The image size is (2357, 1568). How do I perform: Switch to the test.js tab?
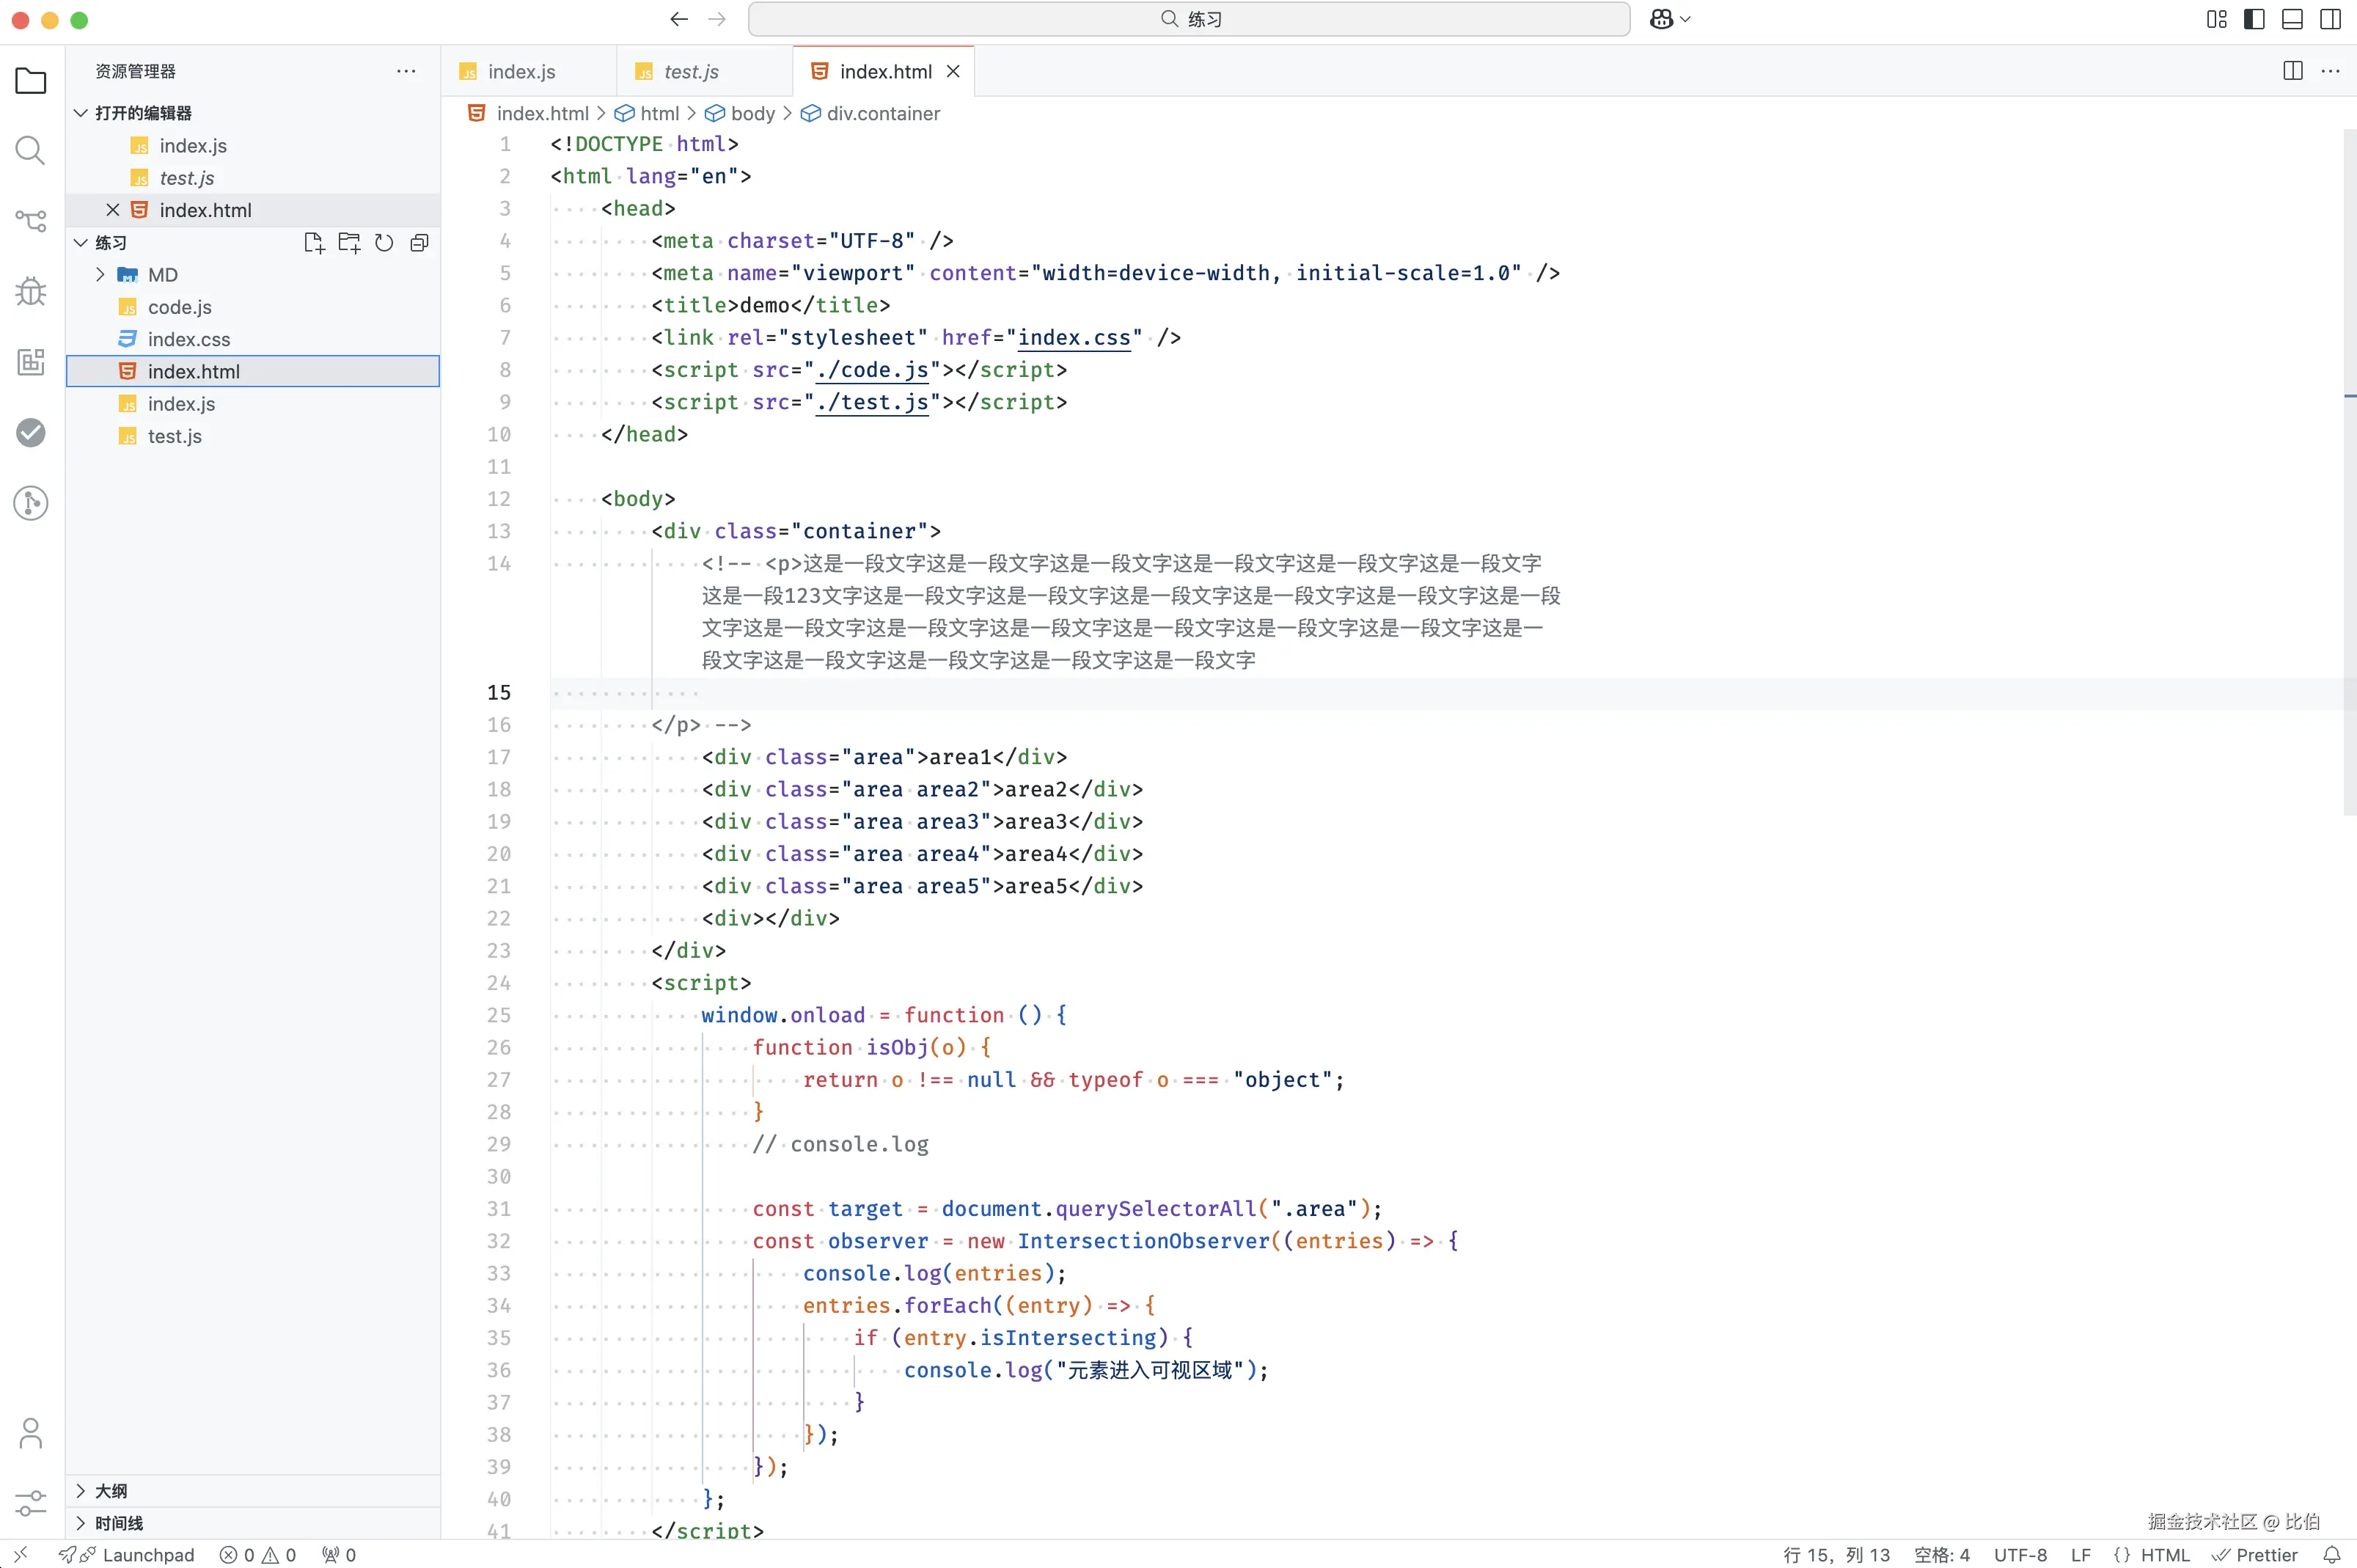pyautogui.click(x=704, y=71)
